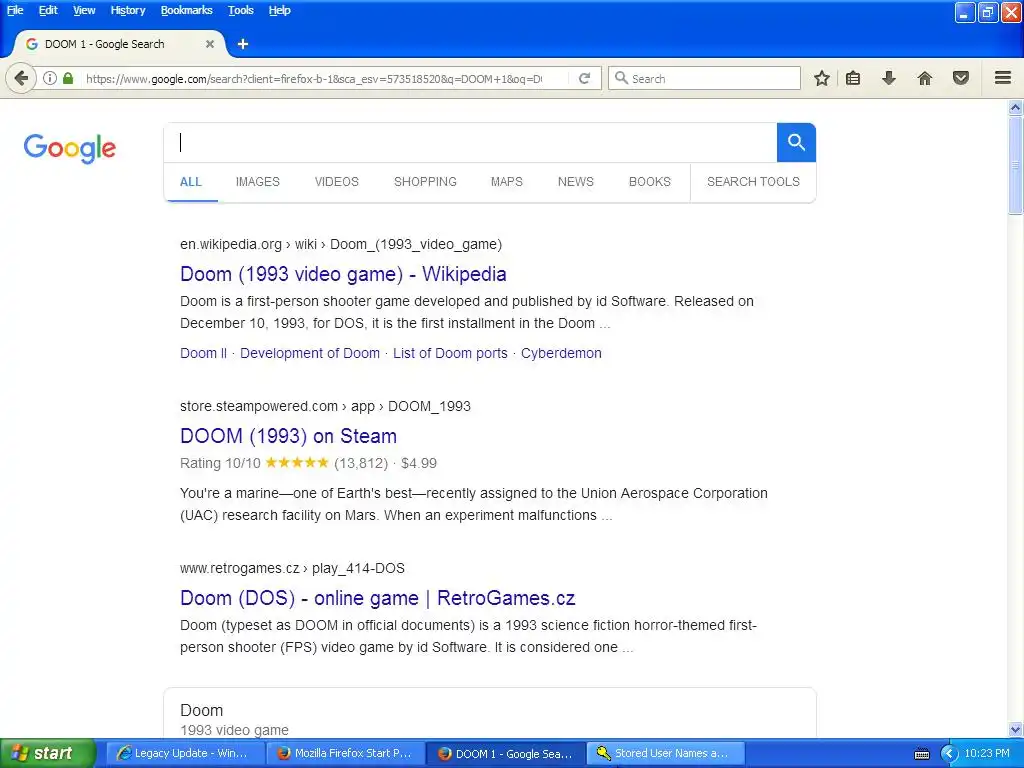Image resolution: width=1024 pixels, height=768 pixels.
Task: Click the Steam five-star rating
Action: tap(297, 463)
